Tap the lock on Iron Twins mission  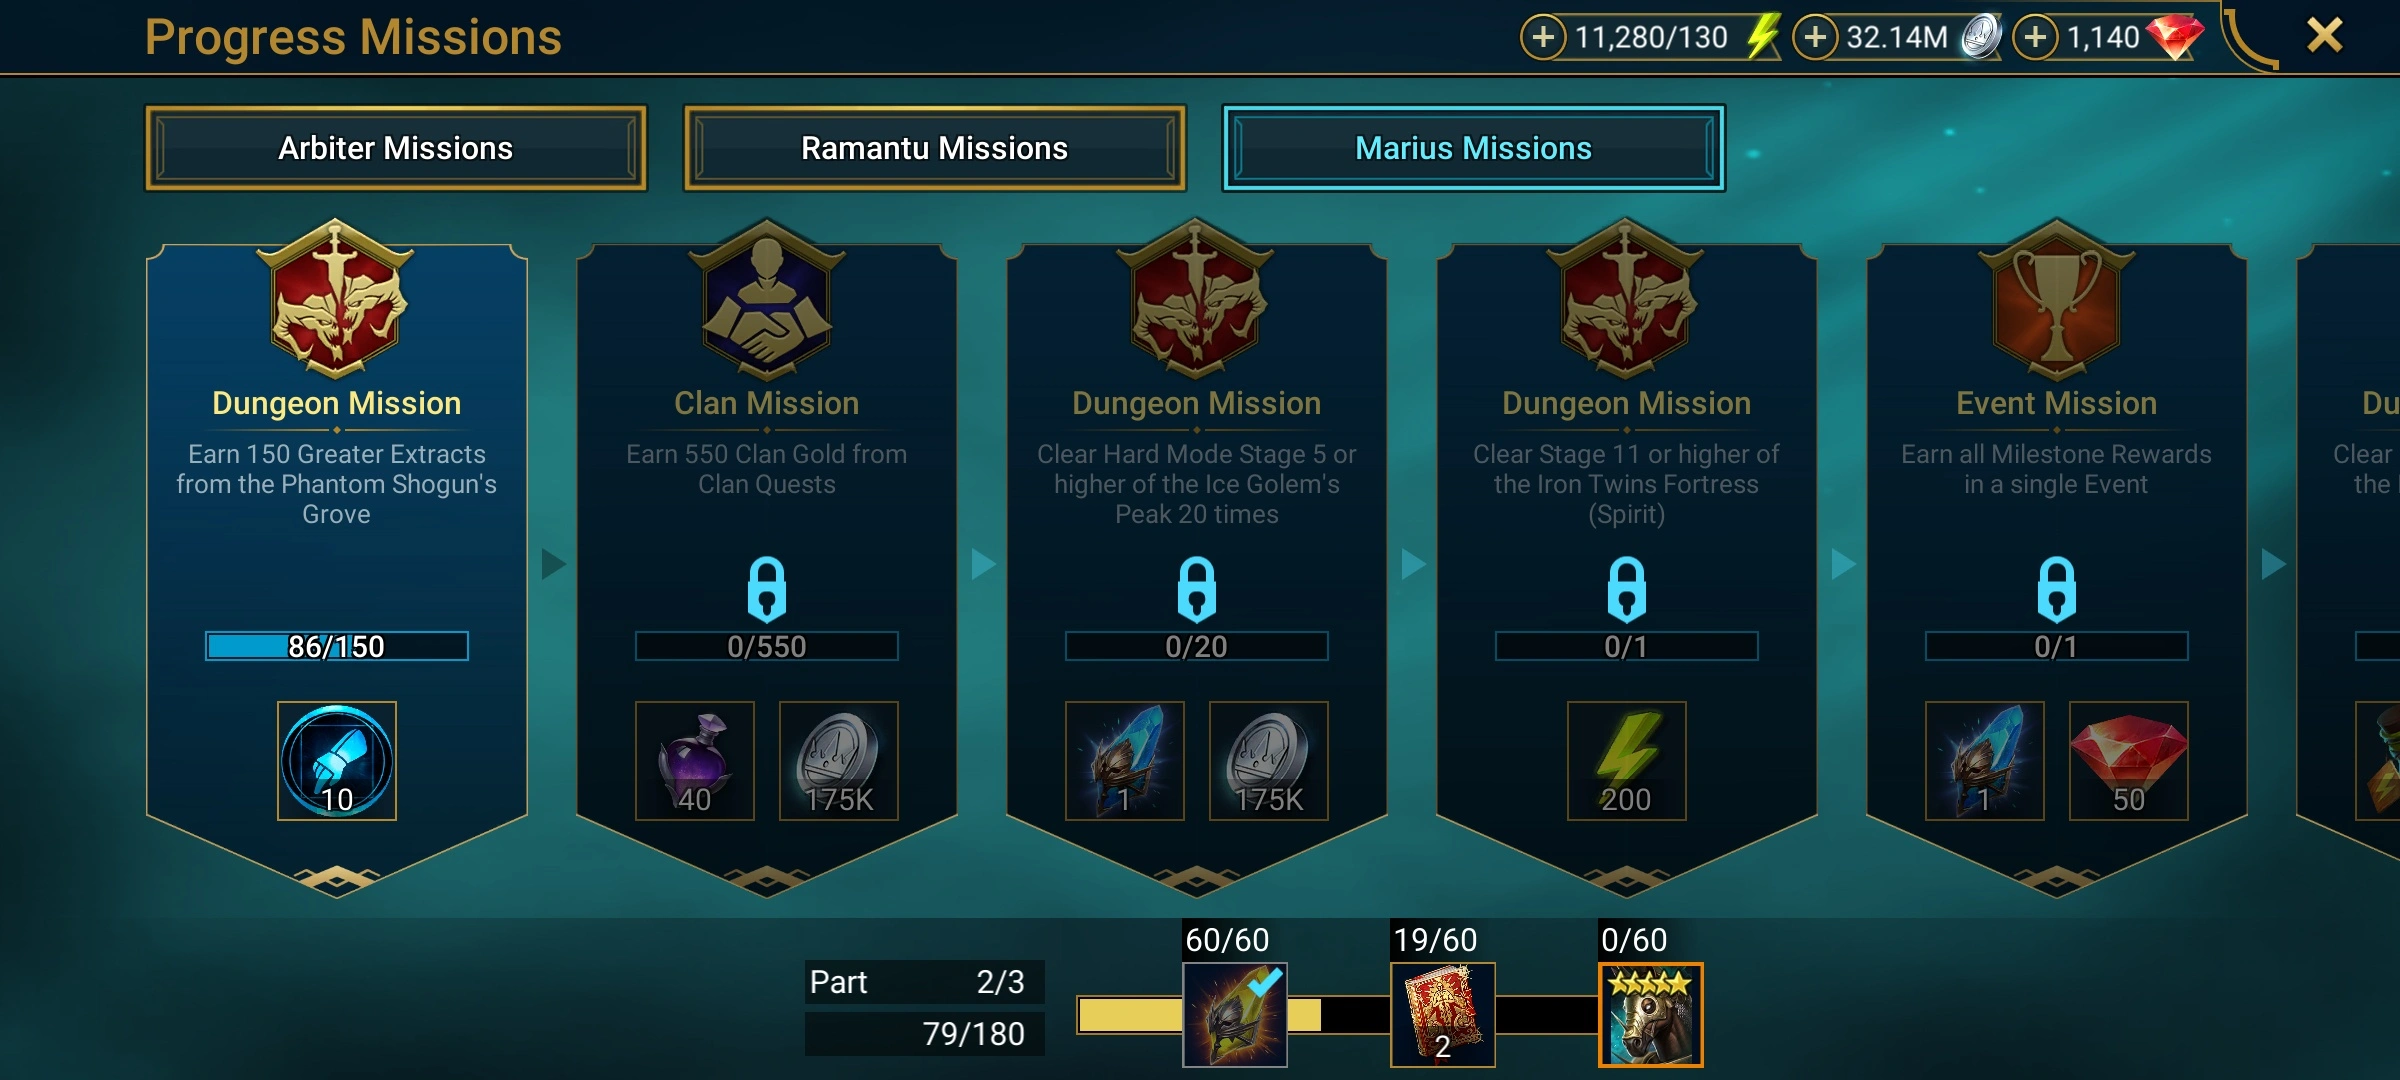tap(1626, 589)
